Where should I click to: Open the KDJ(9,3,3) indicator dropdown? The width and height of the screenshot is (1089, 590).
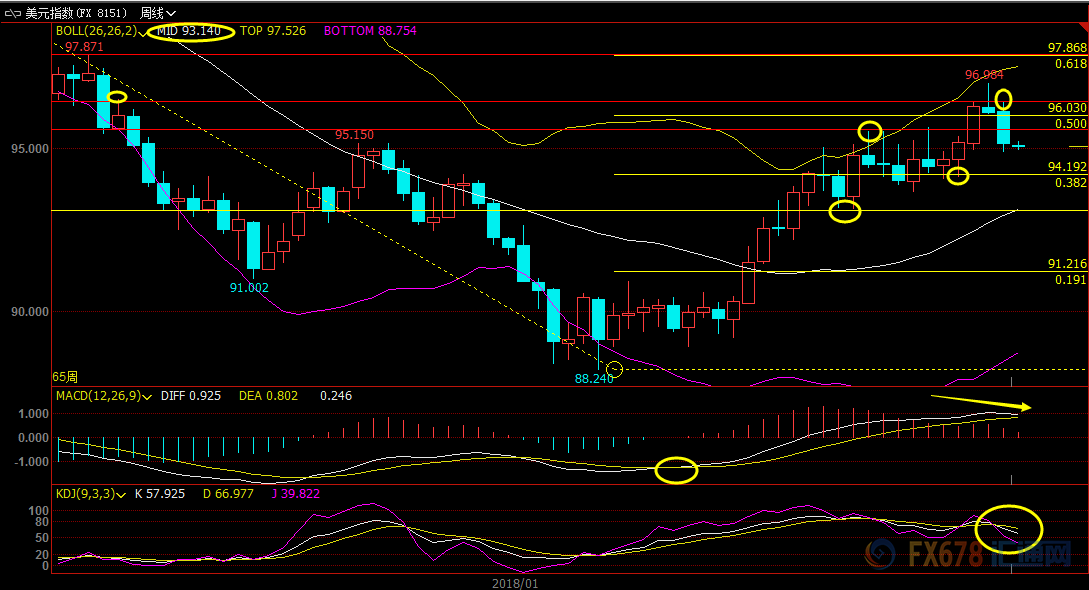point(123,493)
